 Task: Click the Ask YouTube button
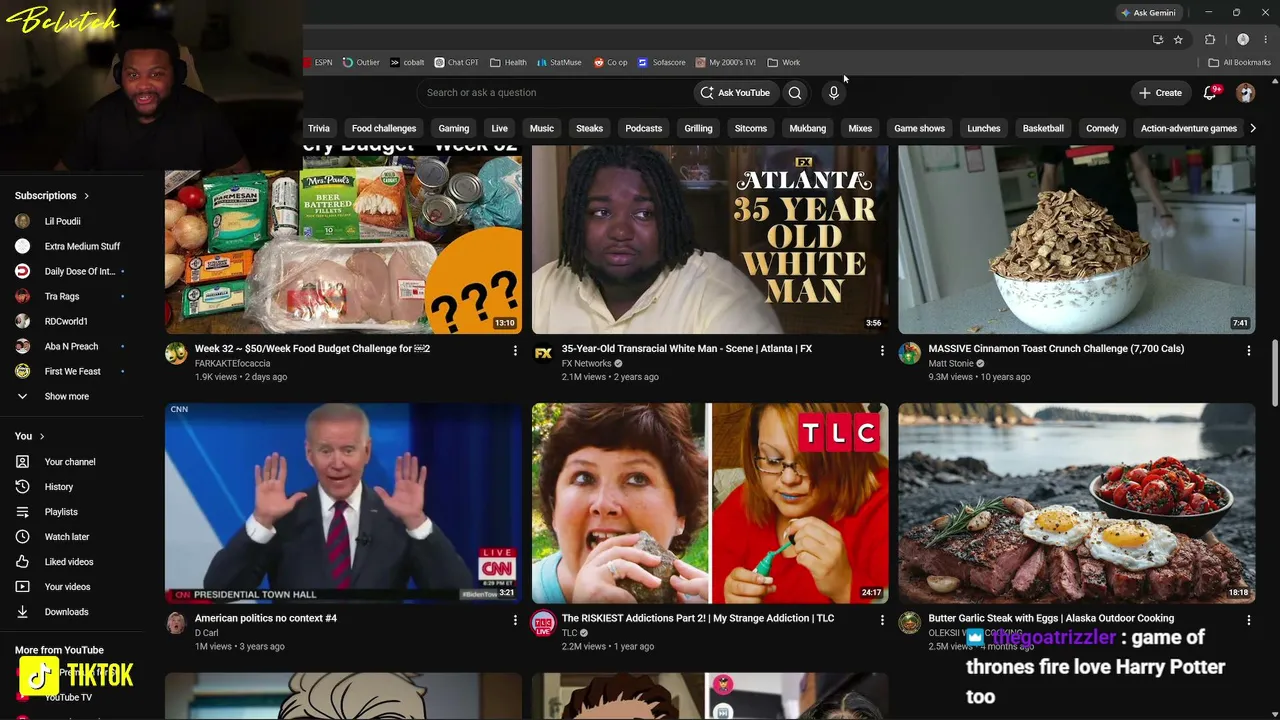coord(735,93)
